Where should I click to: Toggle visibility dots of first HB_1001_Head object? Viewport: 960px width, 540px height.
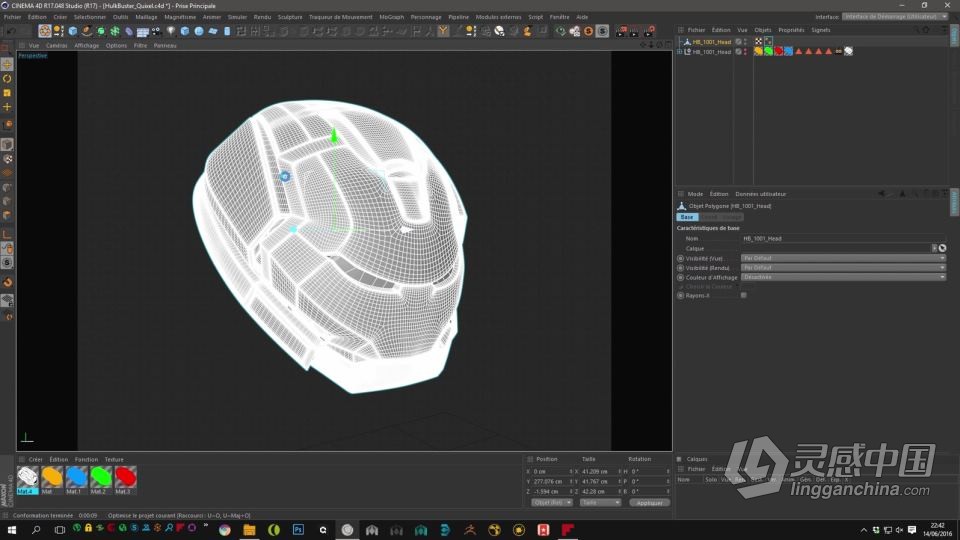coord(745,42)
